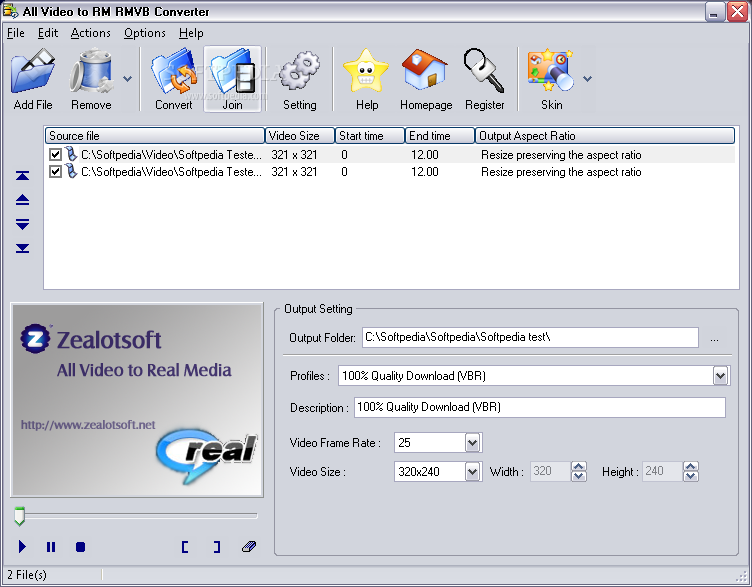
Task: Open the Help menu
Action: pos(191,33)
